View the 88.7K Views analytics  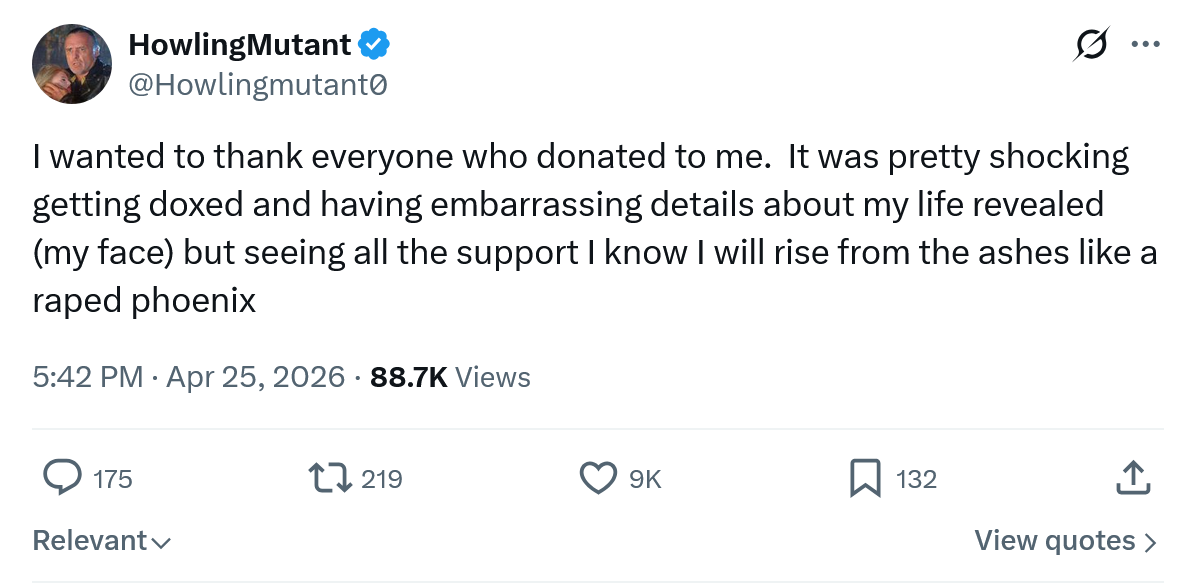[x=450, y=377]
